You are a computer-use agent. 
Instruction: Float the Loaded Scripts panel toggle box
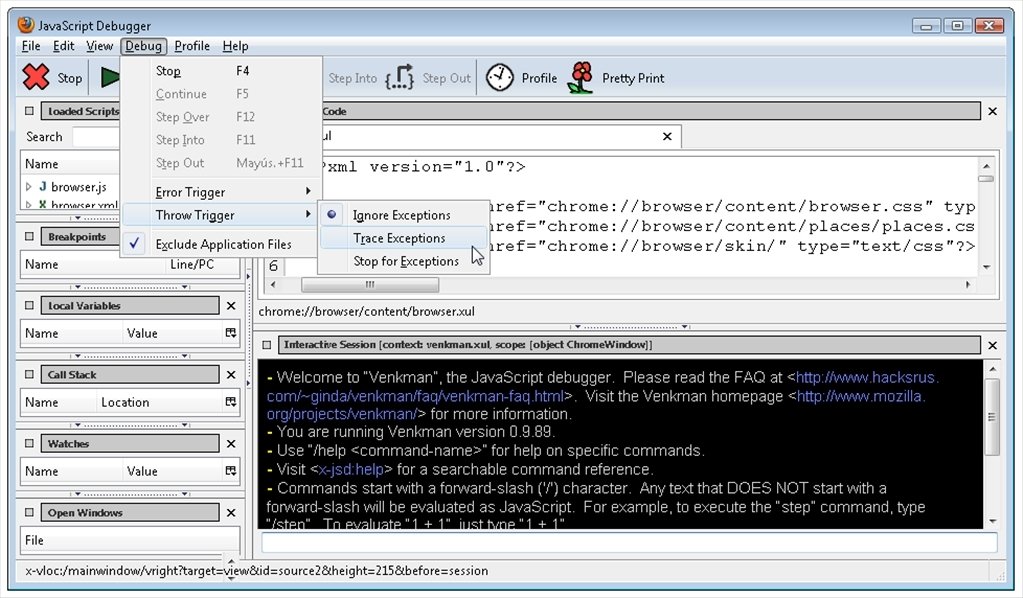[x=29, y=111]
